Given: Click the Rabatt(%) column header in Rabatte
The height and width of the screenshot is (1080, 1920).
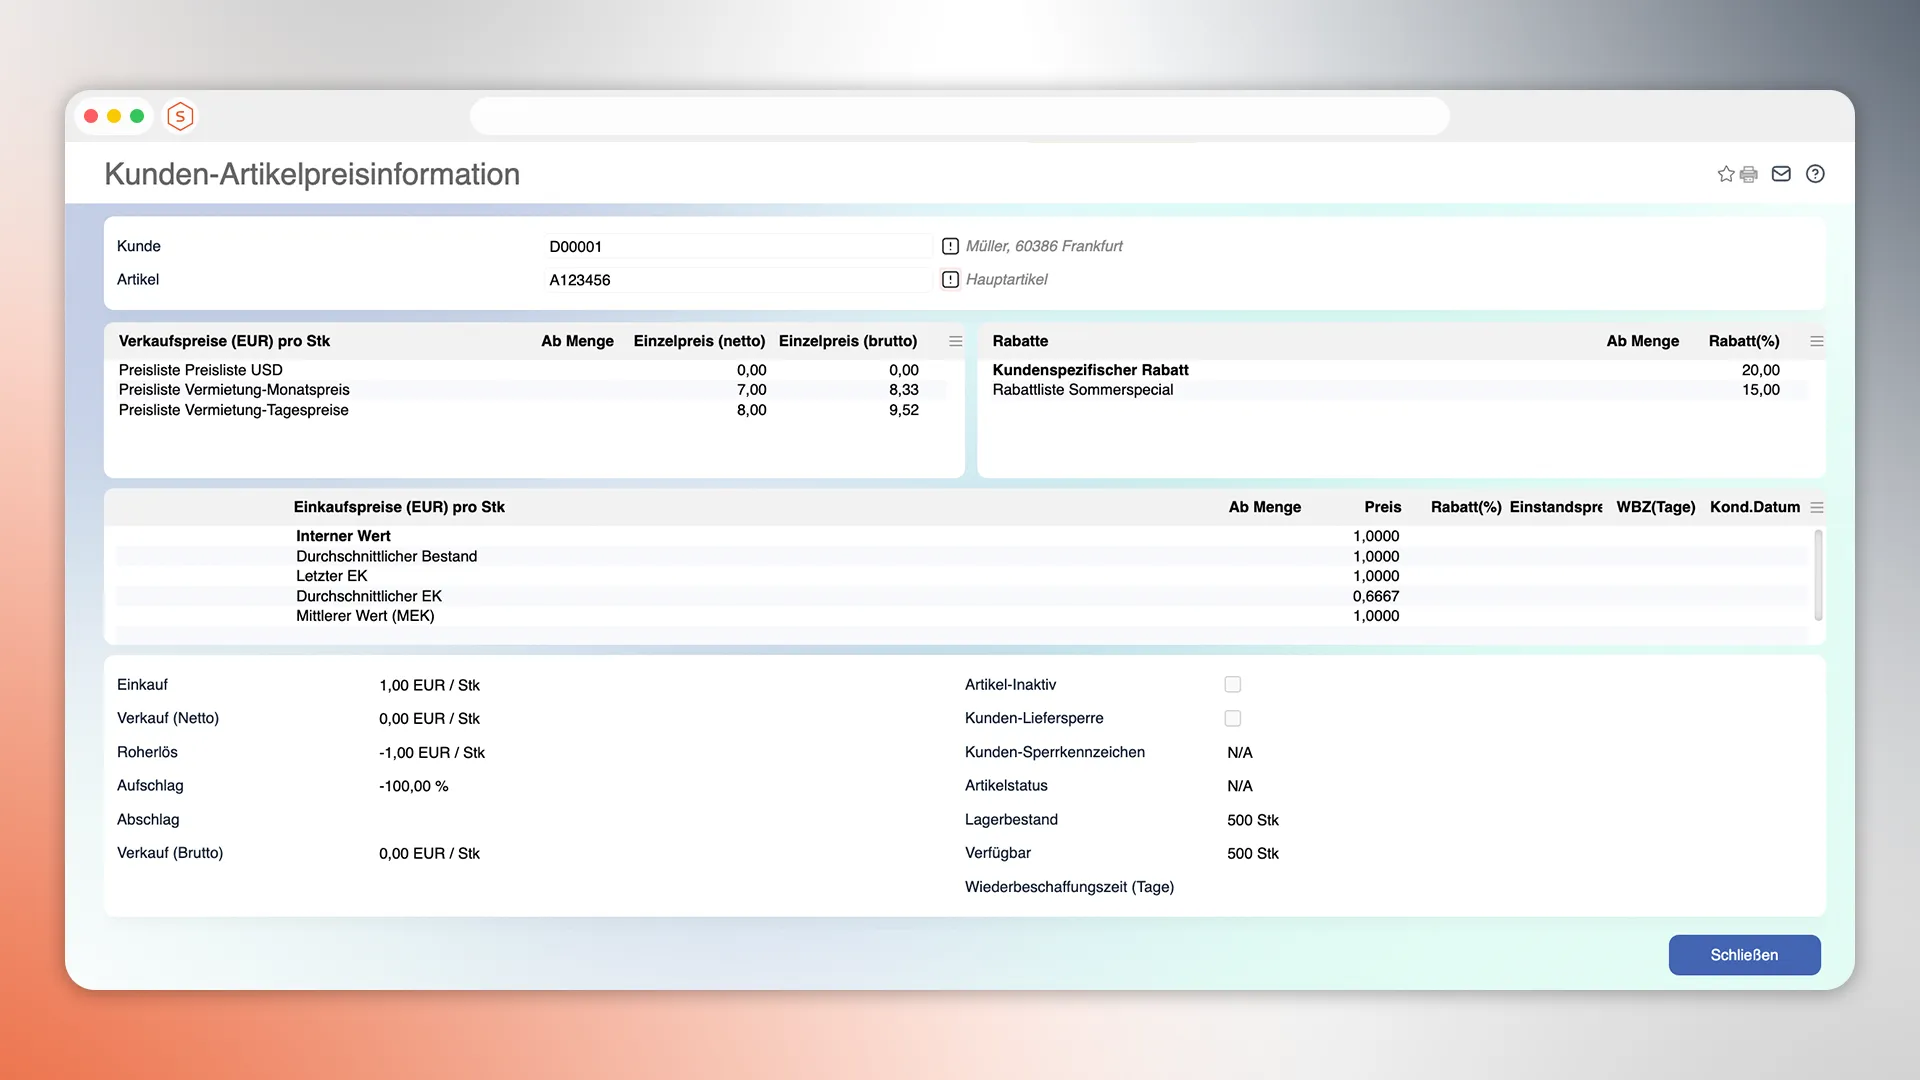Looking at the screenshot, I should coord(1743,341).
